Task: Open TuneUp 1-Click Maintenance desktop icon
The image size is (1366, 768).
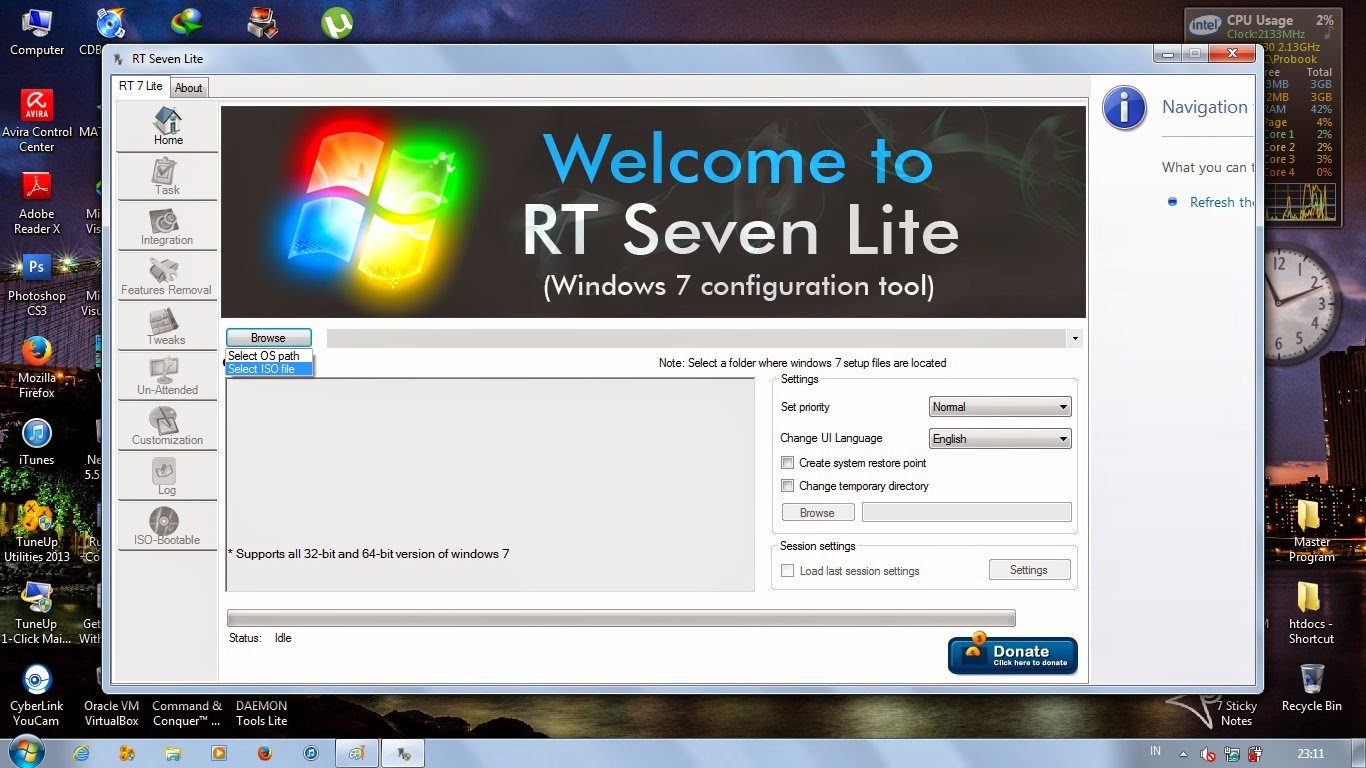Action: pos(37,613)
